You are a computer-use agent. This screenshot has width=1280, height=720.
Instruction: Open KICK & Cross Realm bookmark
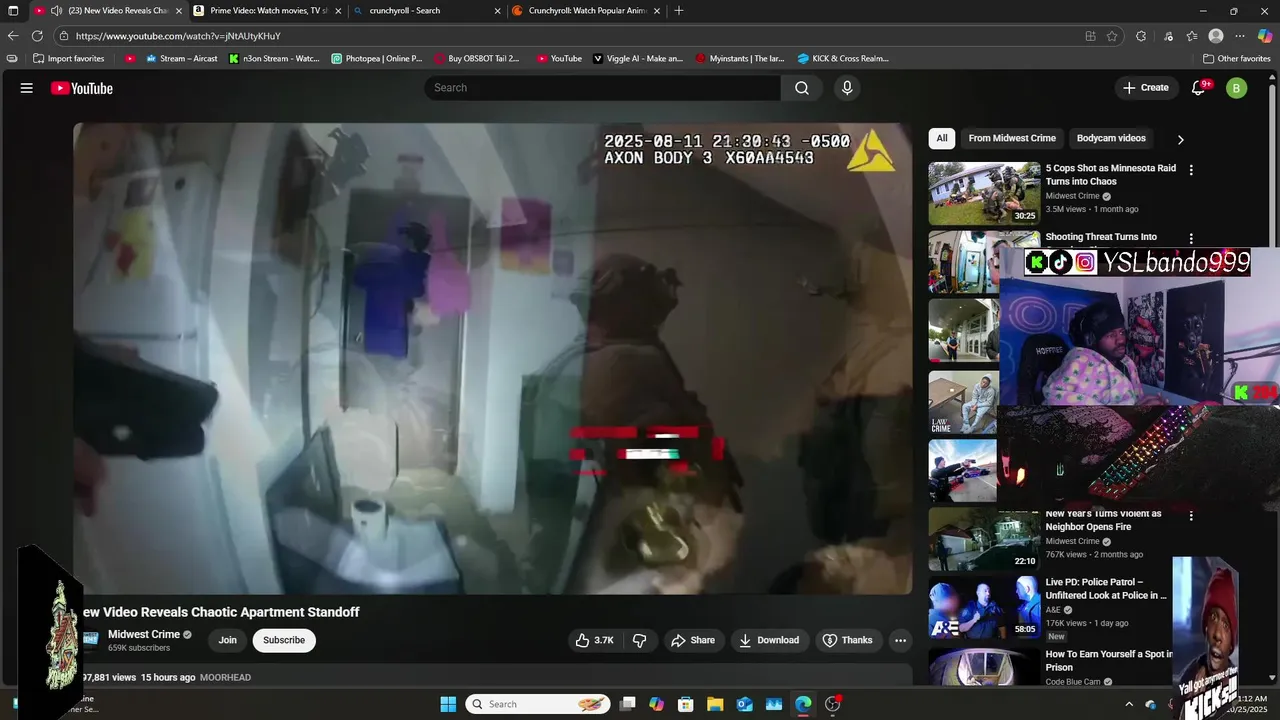(x=842, y=59)
